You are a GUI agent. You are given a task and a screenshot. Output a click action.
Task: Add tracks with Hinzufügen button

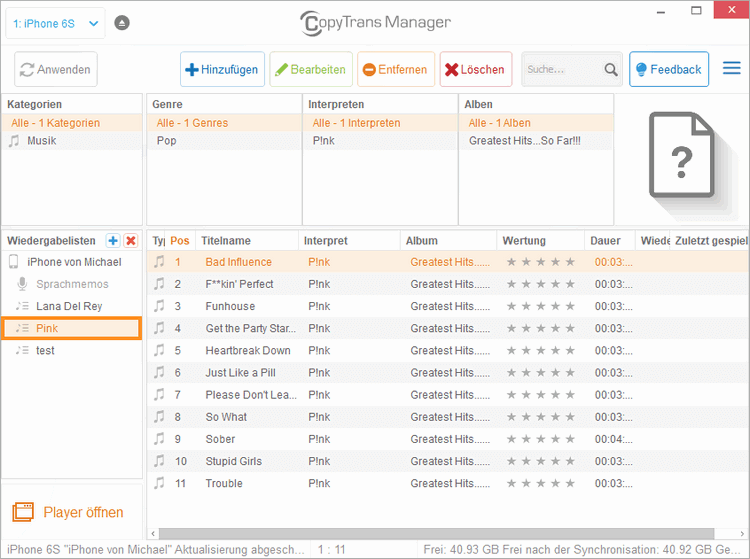222,69
